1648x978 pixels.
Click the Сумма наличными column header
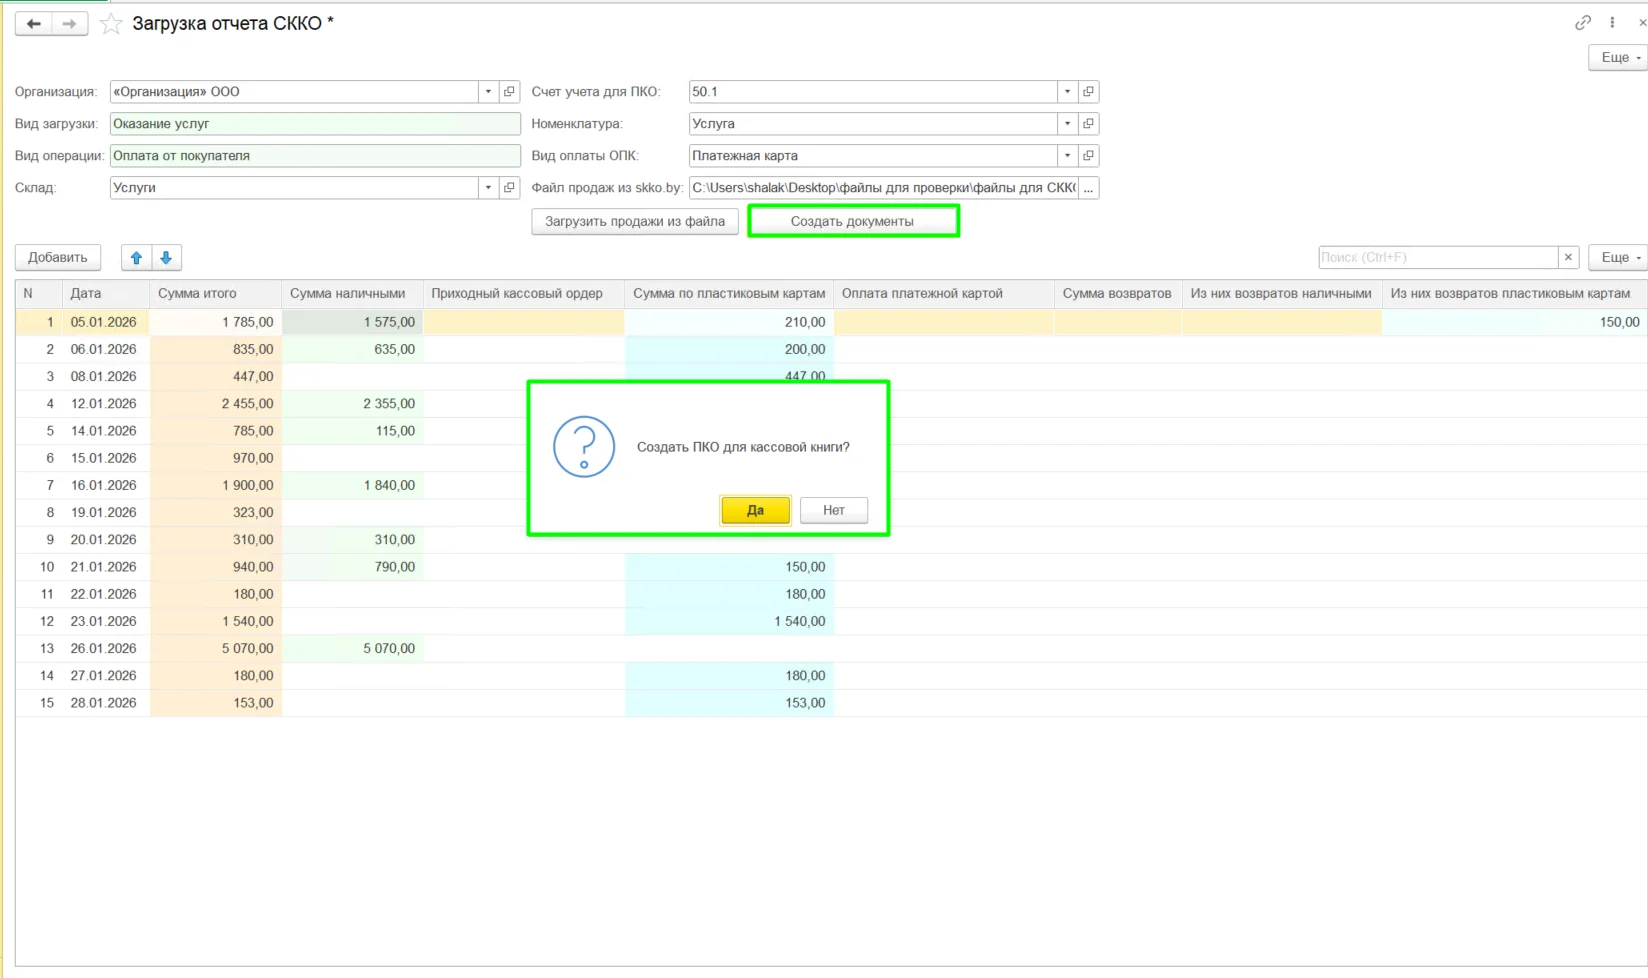352,294
